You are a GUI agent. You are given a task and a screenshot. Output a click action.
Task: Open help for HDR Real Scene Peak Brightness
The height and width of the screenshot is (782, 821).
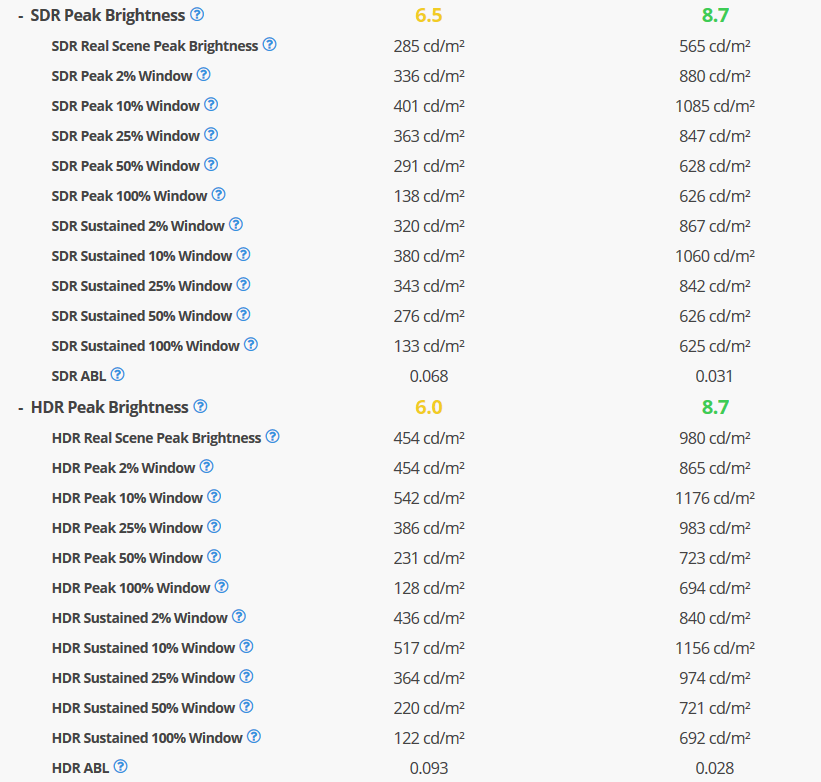[x=273, y=437]
